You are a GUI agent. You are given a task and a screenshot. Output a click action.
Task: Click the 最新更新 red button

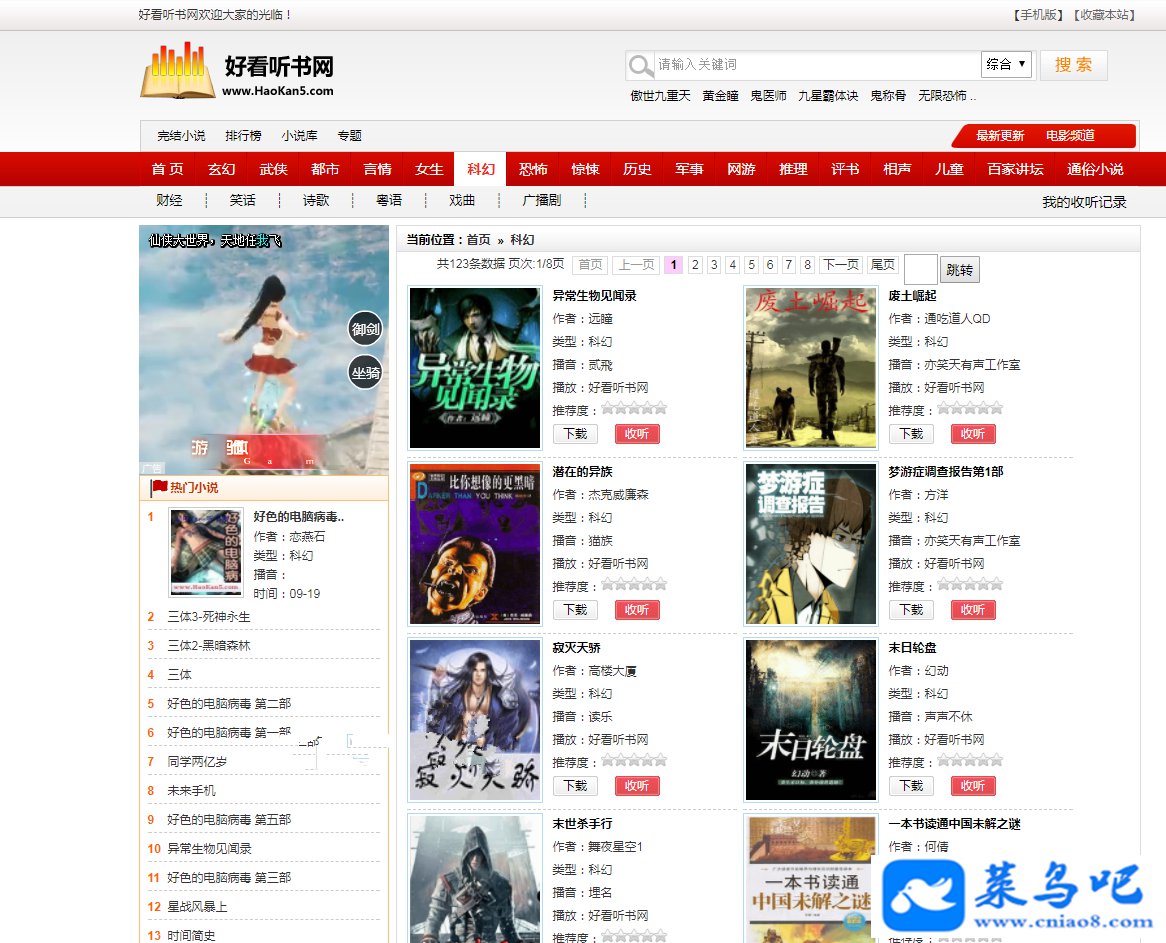point(999,135)
